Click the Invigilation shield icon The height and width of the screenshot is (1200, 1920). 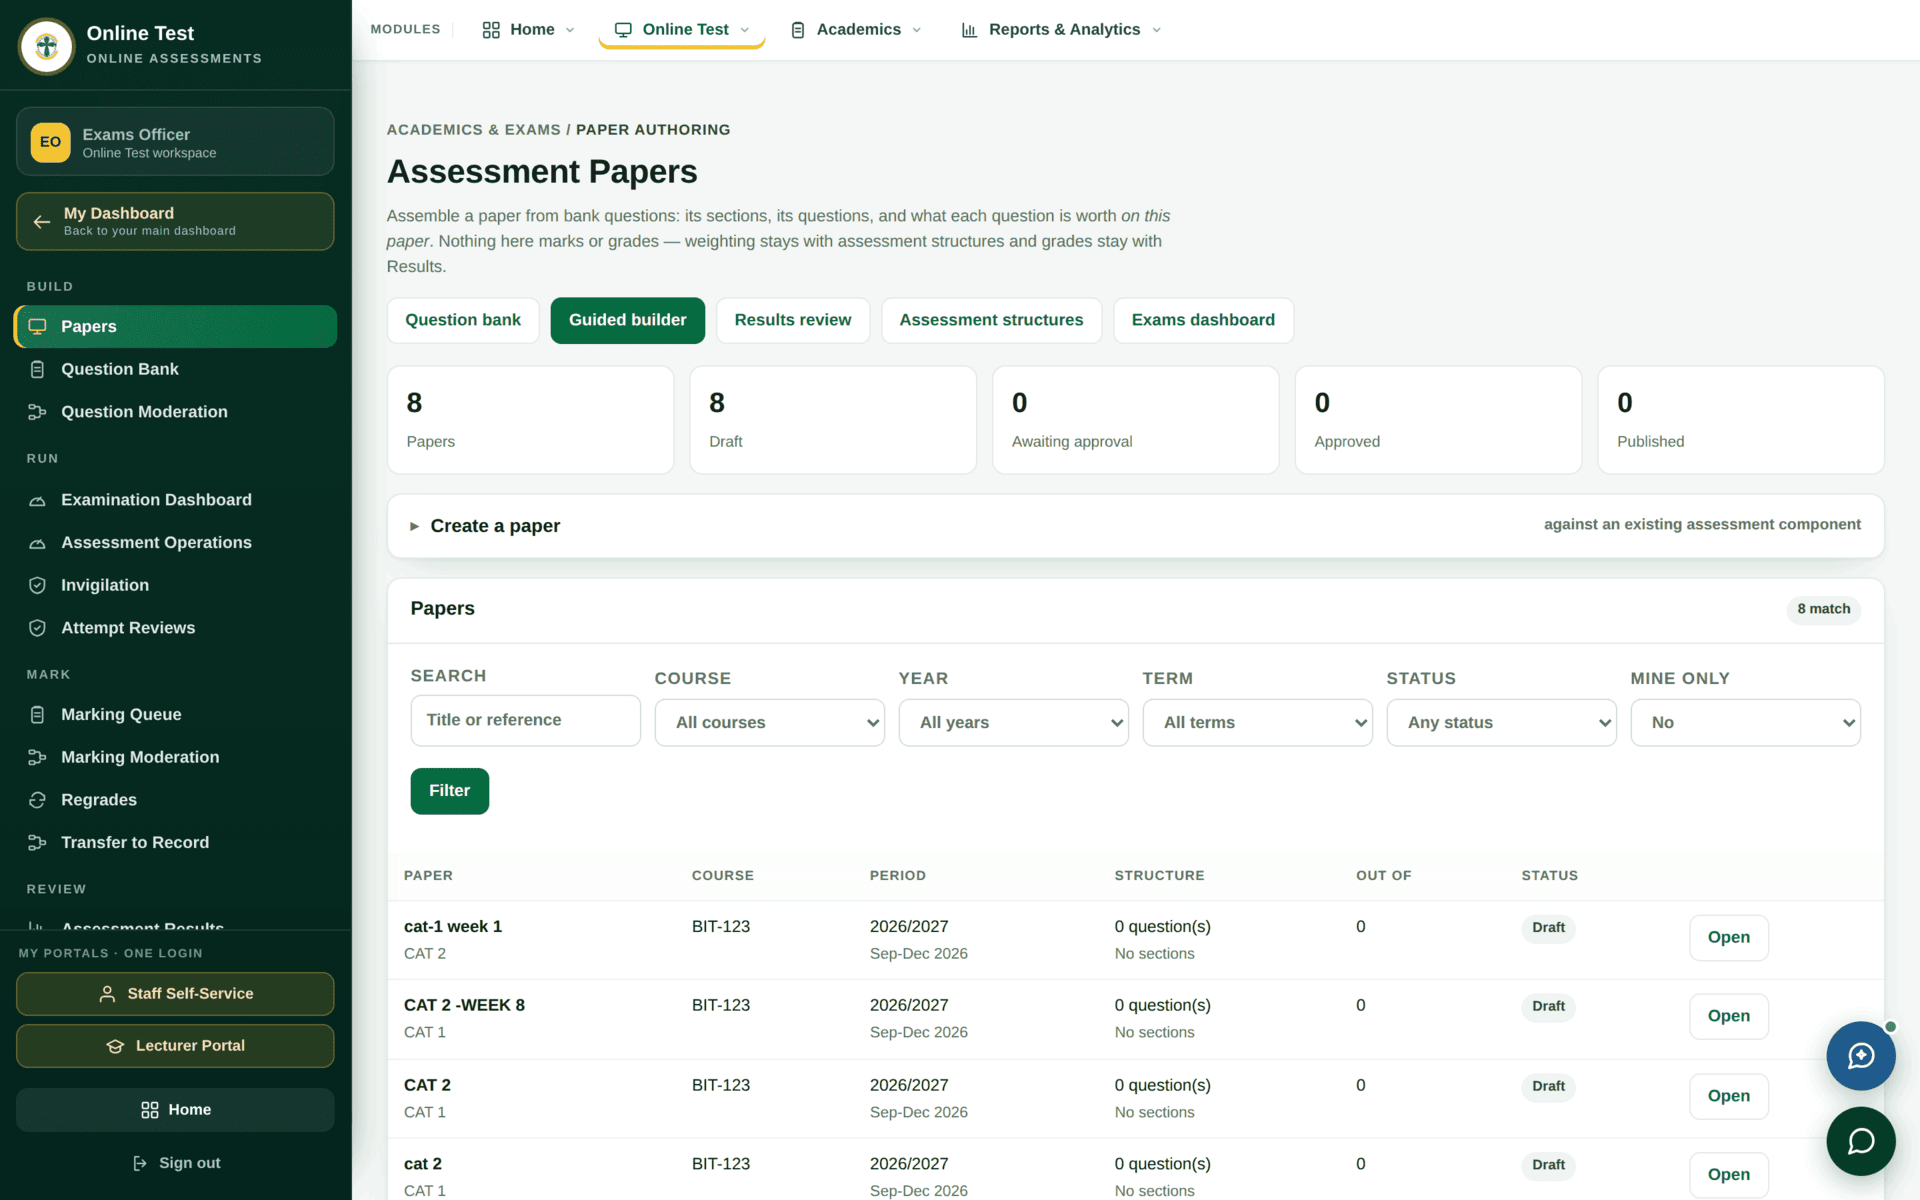38,586
